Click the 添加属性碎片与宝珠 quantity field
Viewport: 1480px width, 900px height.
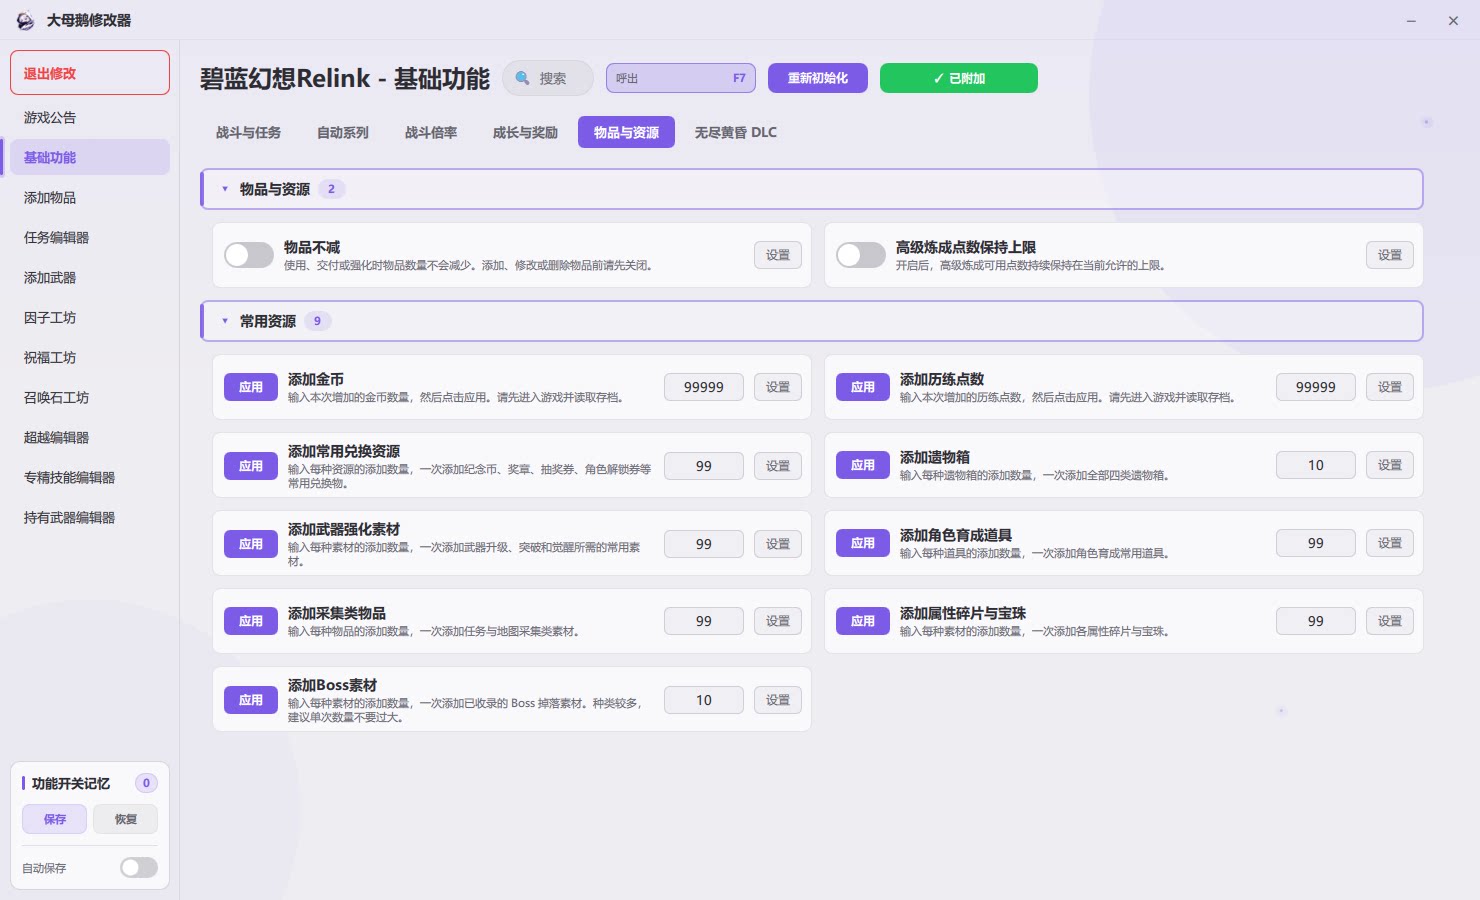point(1316,621)
